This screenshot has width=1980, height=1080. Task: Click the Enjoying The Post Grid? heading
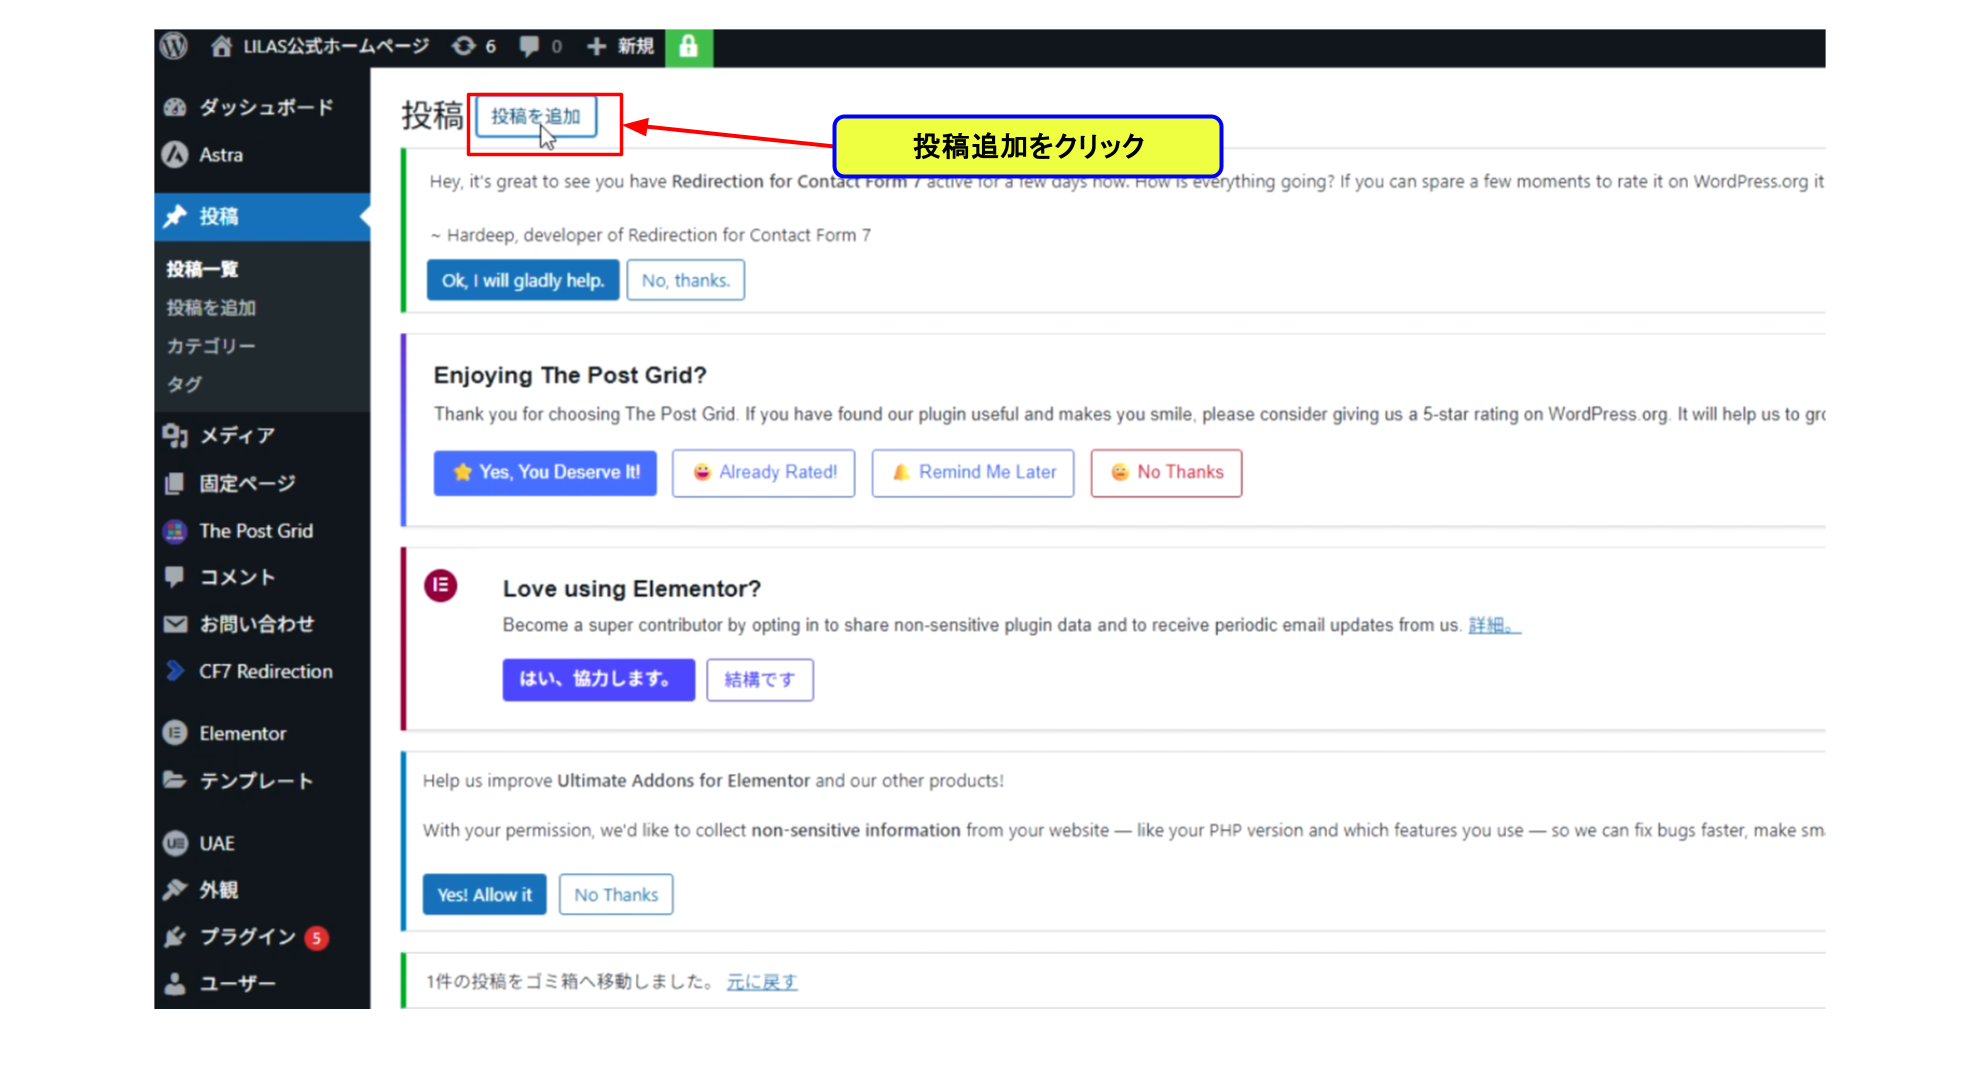[570, 375]
